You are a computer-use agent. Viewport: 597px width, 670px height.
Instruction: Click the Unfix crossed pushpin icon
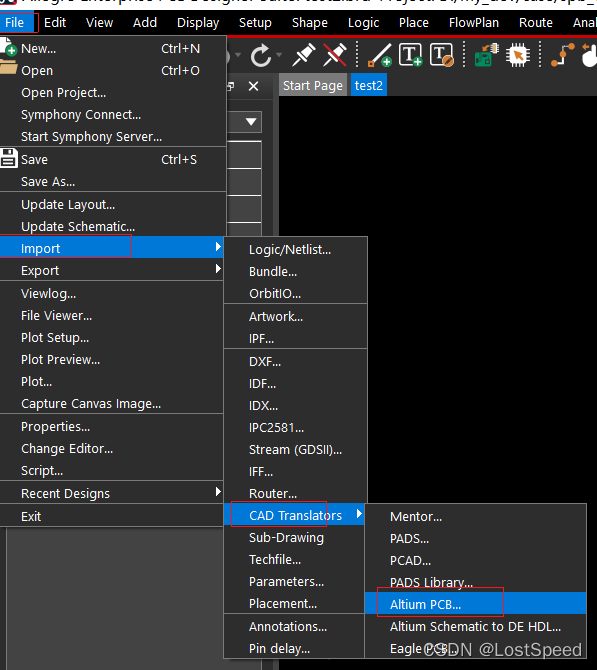(335, 55)
